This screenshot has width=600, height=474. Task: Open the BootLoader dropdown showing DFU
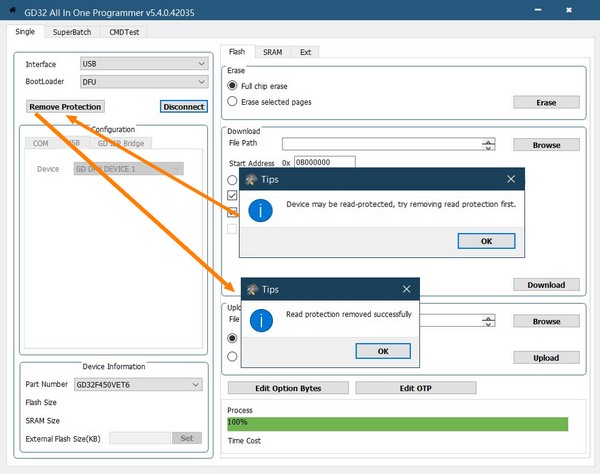pyautogui.click(x=144, y=82)
